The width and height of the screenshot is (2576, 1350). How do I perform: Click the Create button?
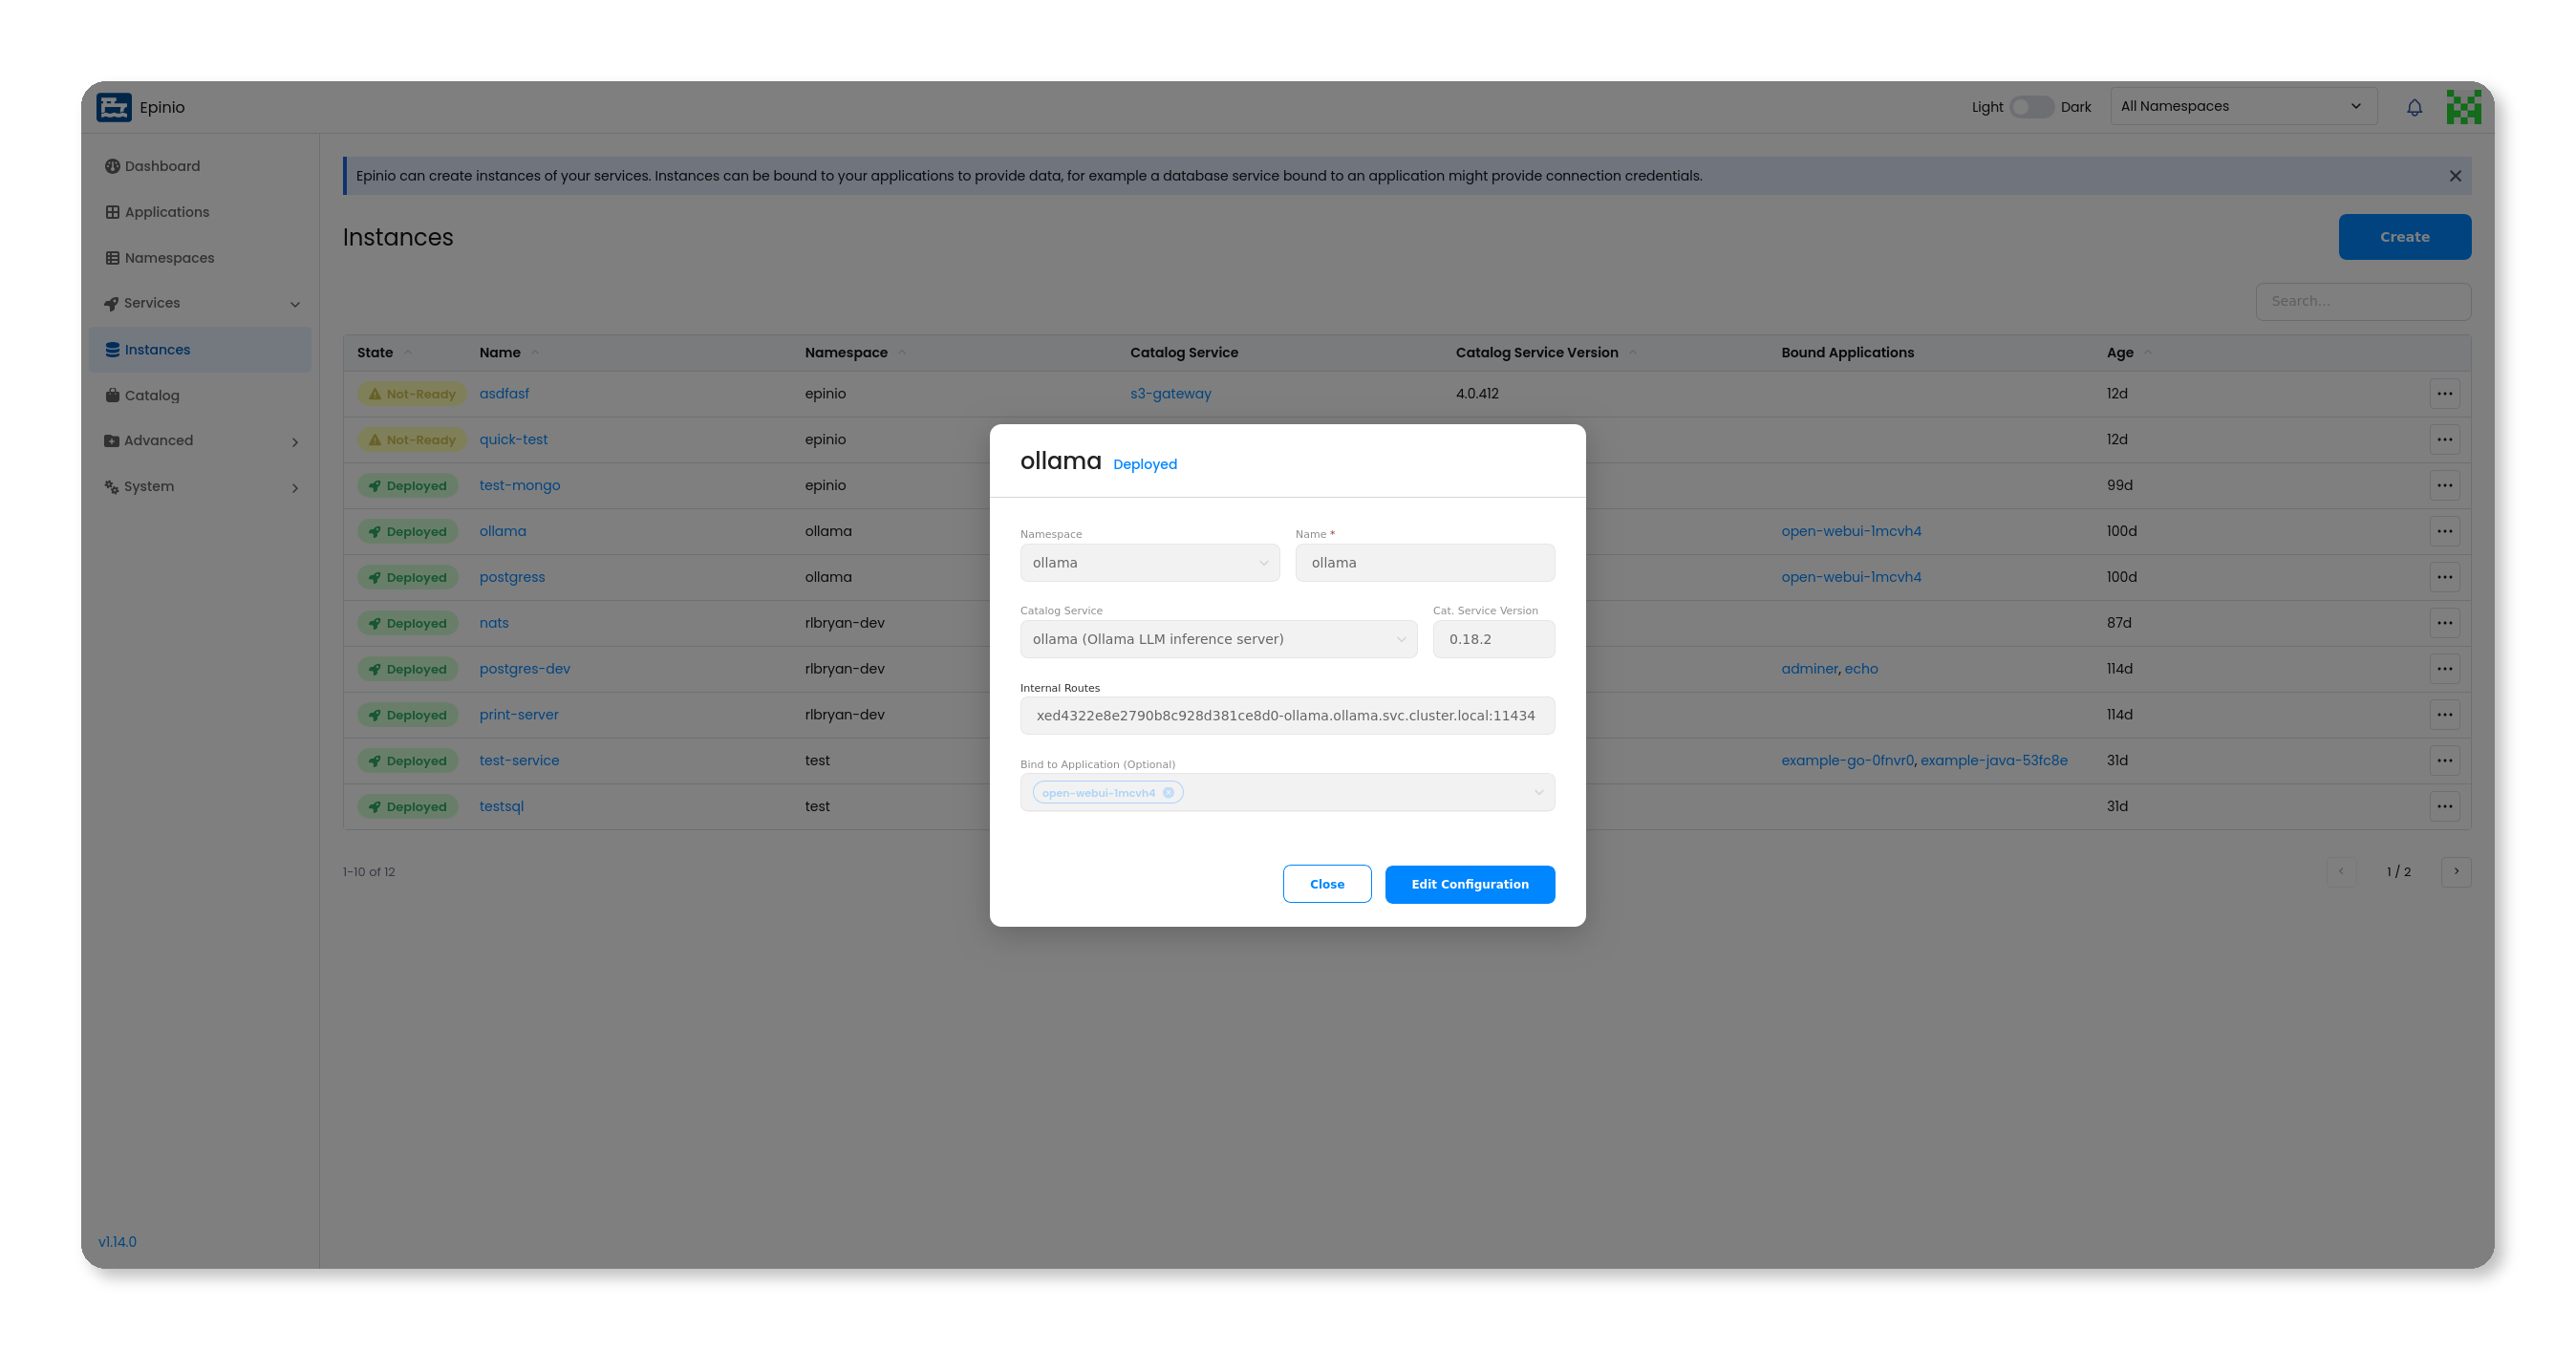coord(2404,237)
